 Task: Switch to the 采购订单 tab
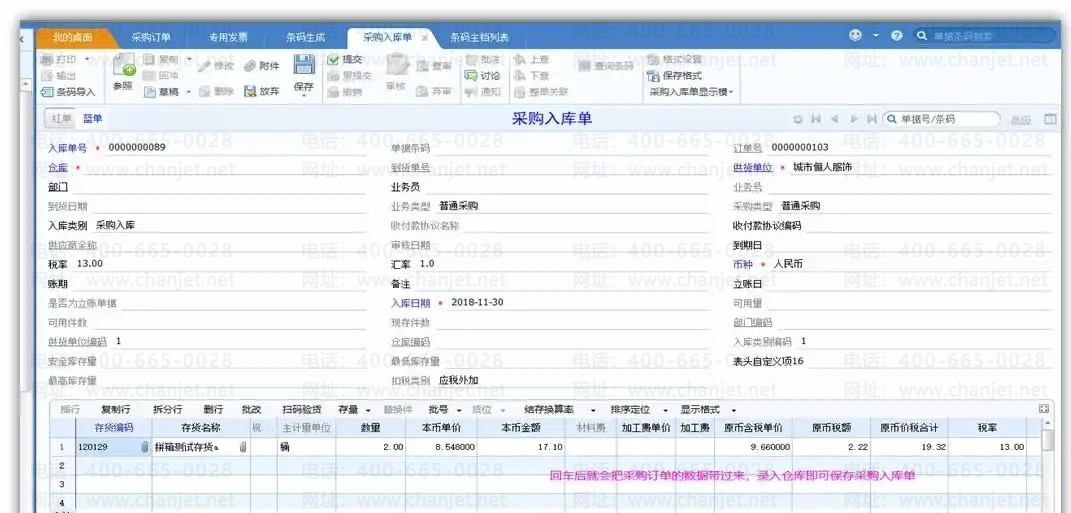152,37
